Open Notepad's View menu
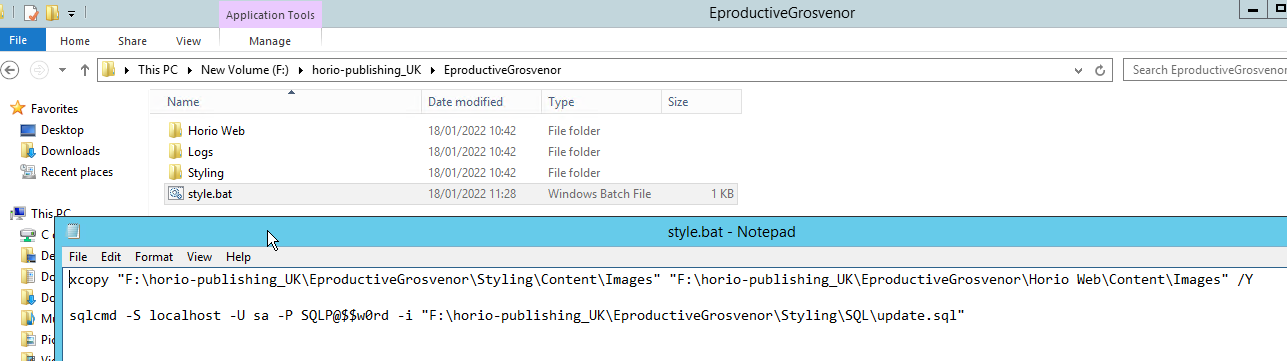 click(199, 257)
